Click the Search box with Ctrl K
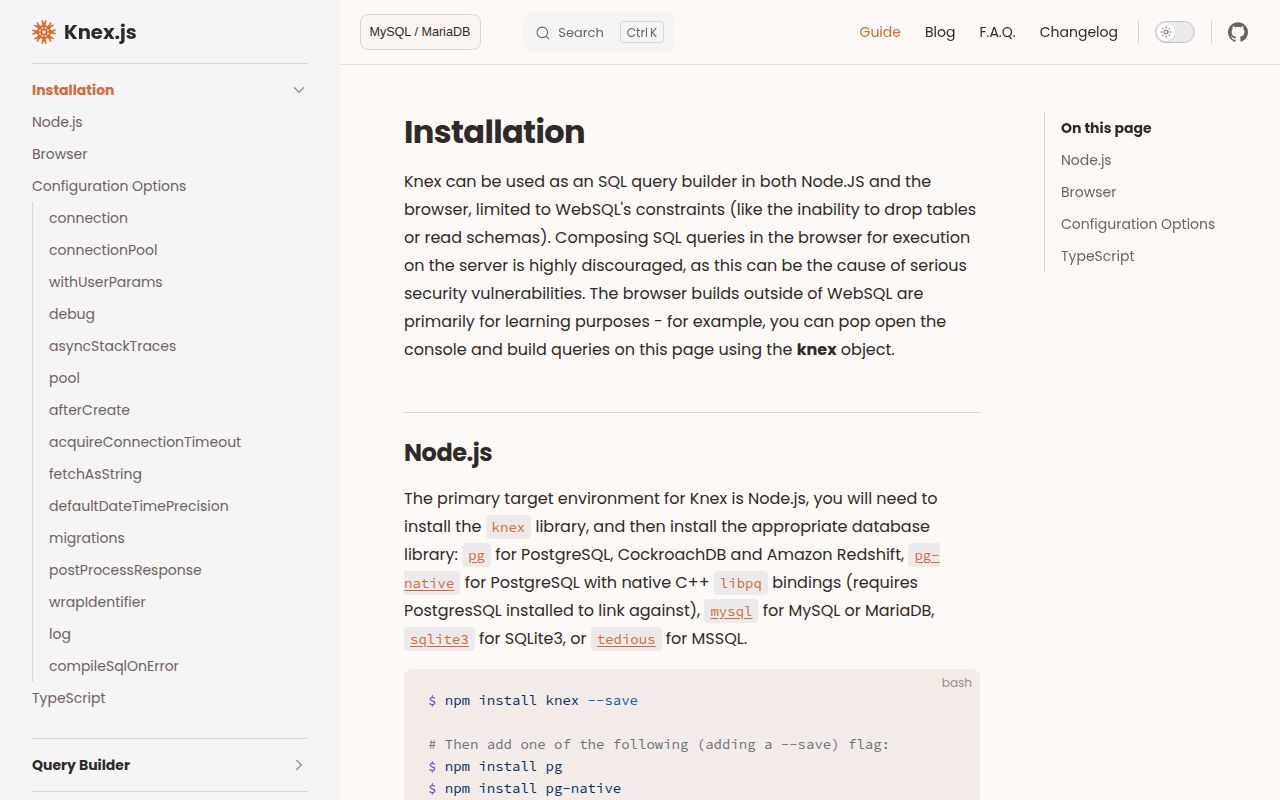 coord(599,32)
